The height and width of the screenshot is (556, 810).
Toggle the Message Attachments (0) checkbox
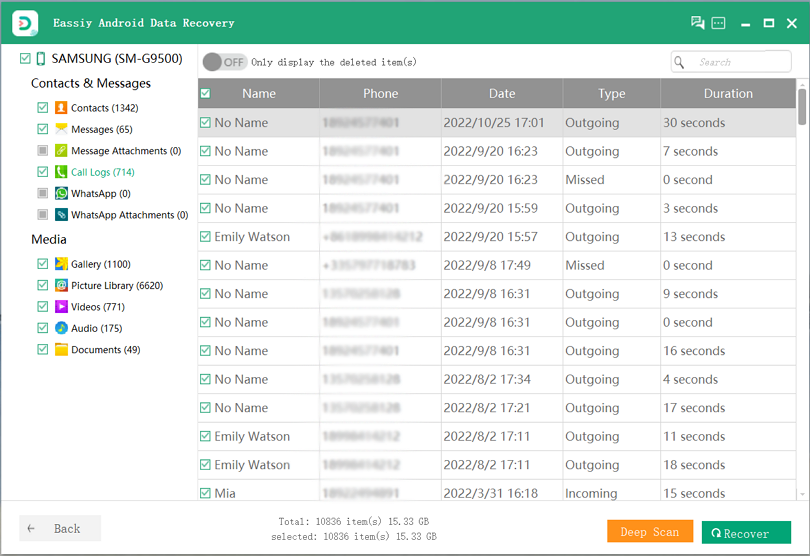(42, 150)
